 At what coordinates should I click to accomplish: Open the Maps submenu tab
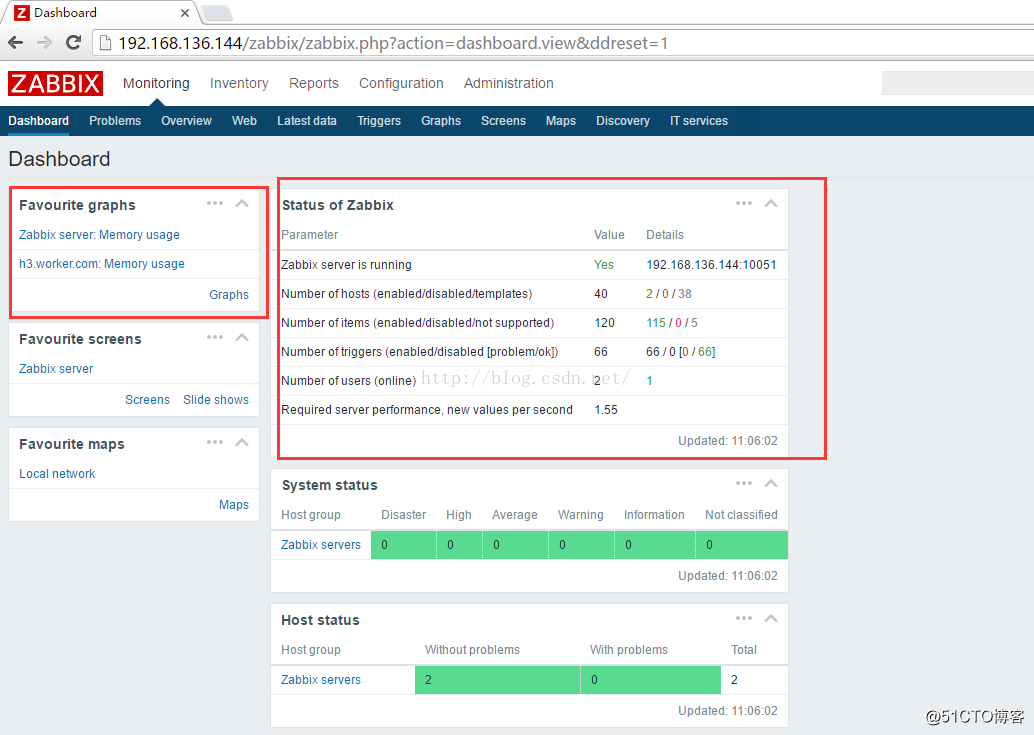[x=561, y=121]
